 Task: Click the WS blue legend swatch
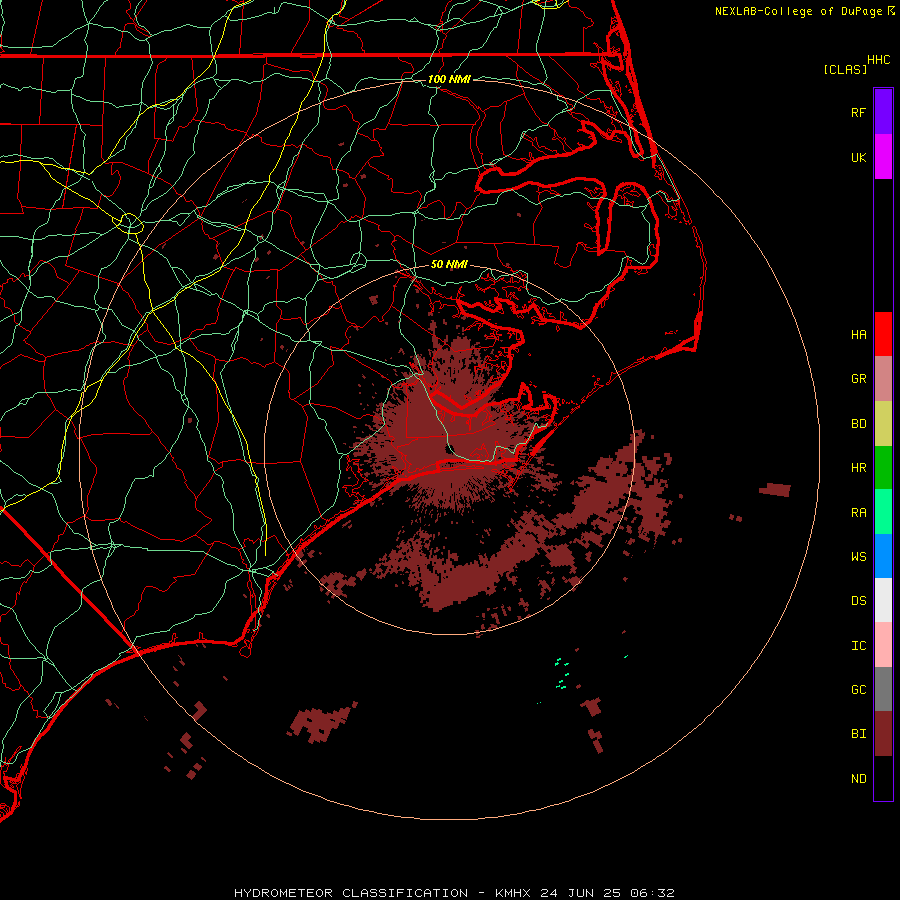[x=883, y=556]
